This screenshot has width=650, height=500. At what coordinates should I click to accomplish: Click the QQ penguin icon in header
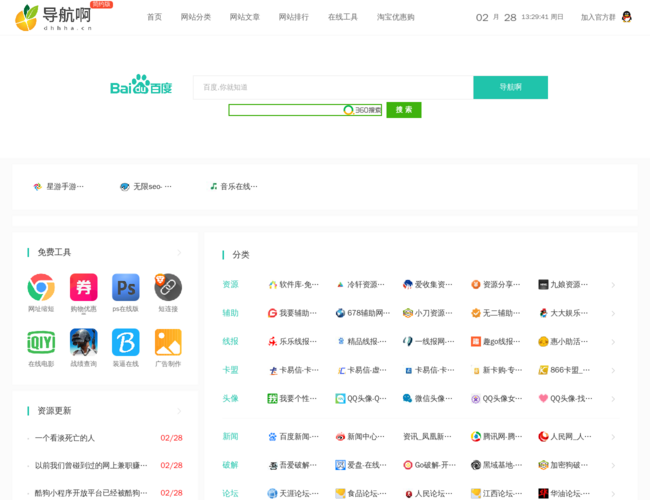pyautogui.click(x=627, y=17)
